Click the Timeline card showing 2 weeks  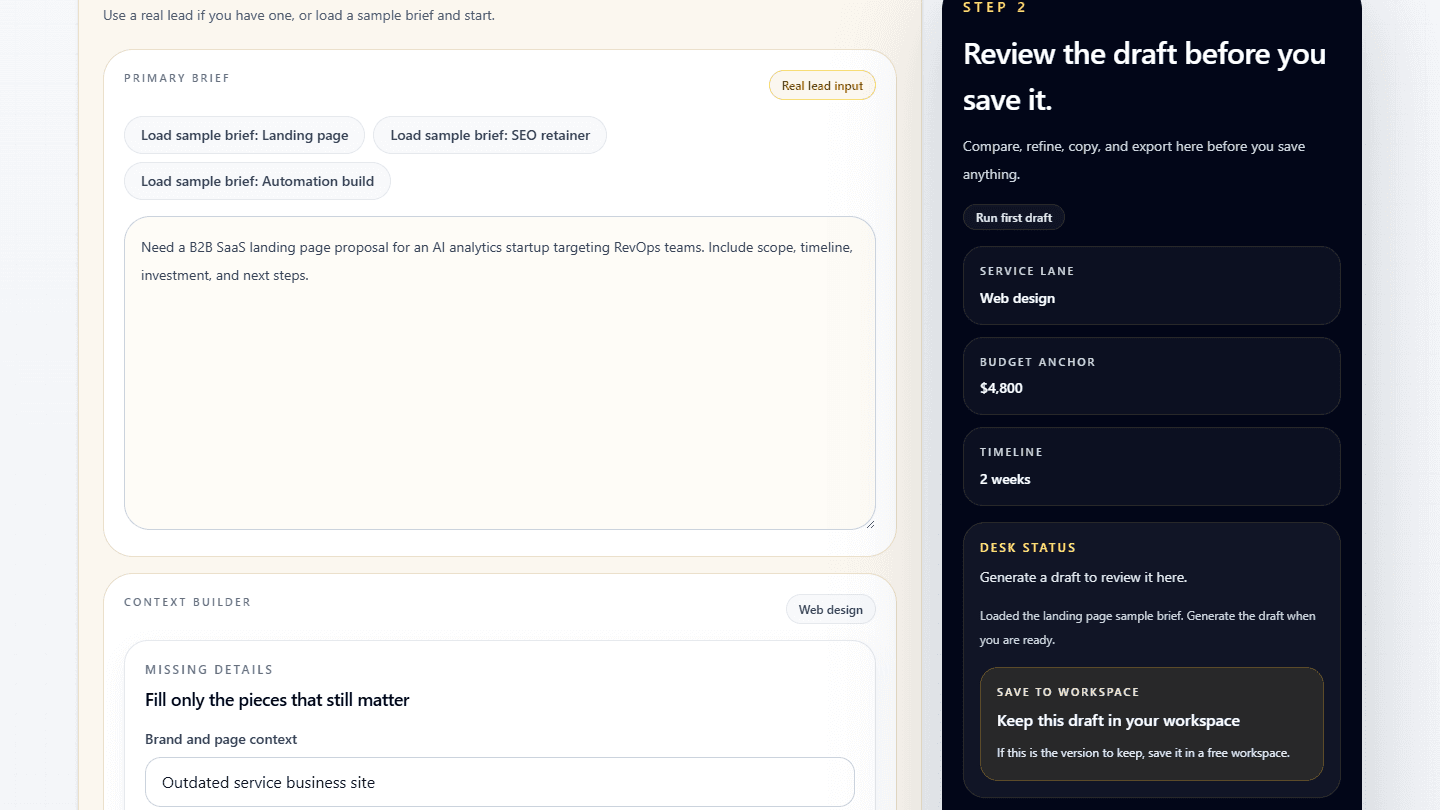pos(1151,466)
